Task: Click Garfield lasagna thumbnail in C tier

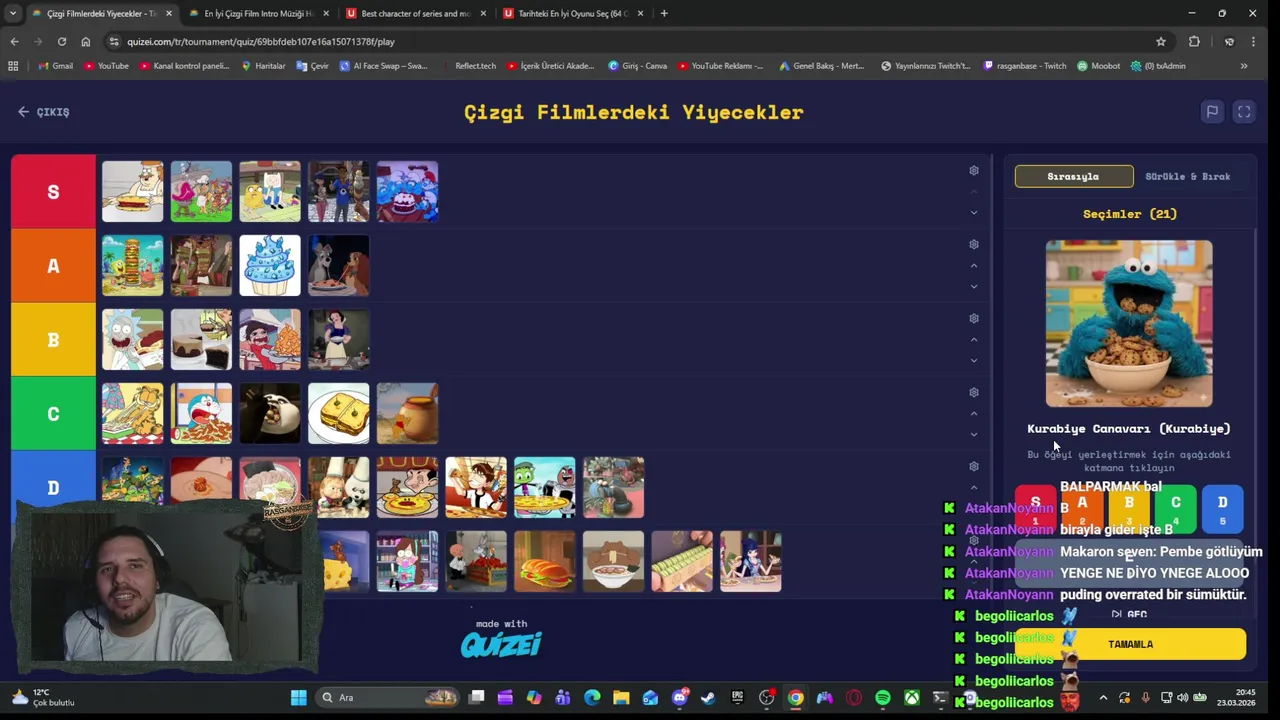Action: point(132,414)
